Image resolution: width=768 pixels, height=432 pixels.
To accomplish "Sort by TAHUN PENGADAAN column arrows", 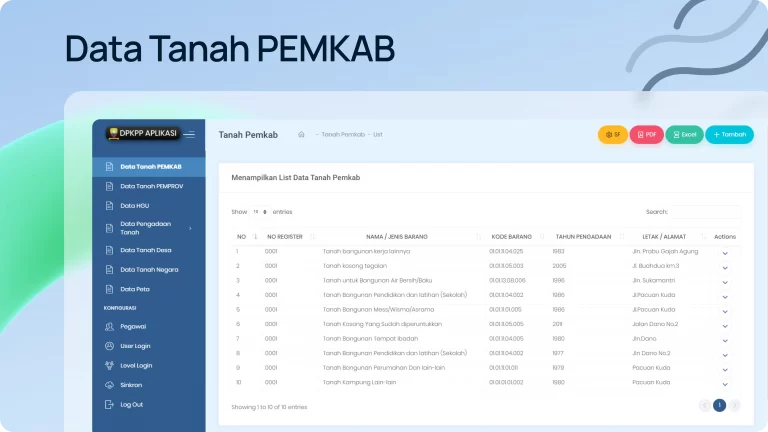I will (622, 237).
